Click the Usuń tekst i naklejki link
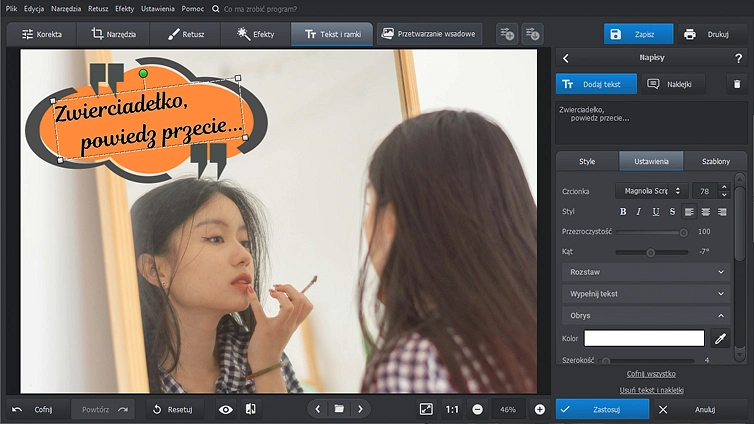This screenshot has width=754, height=424. 649,390
